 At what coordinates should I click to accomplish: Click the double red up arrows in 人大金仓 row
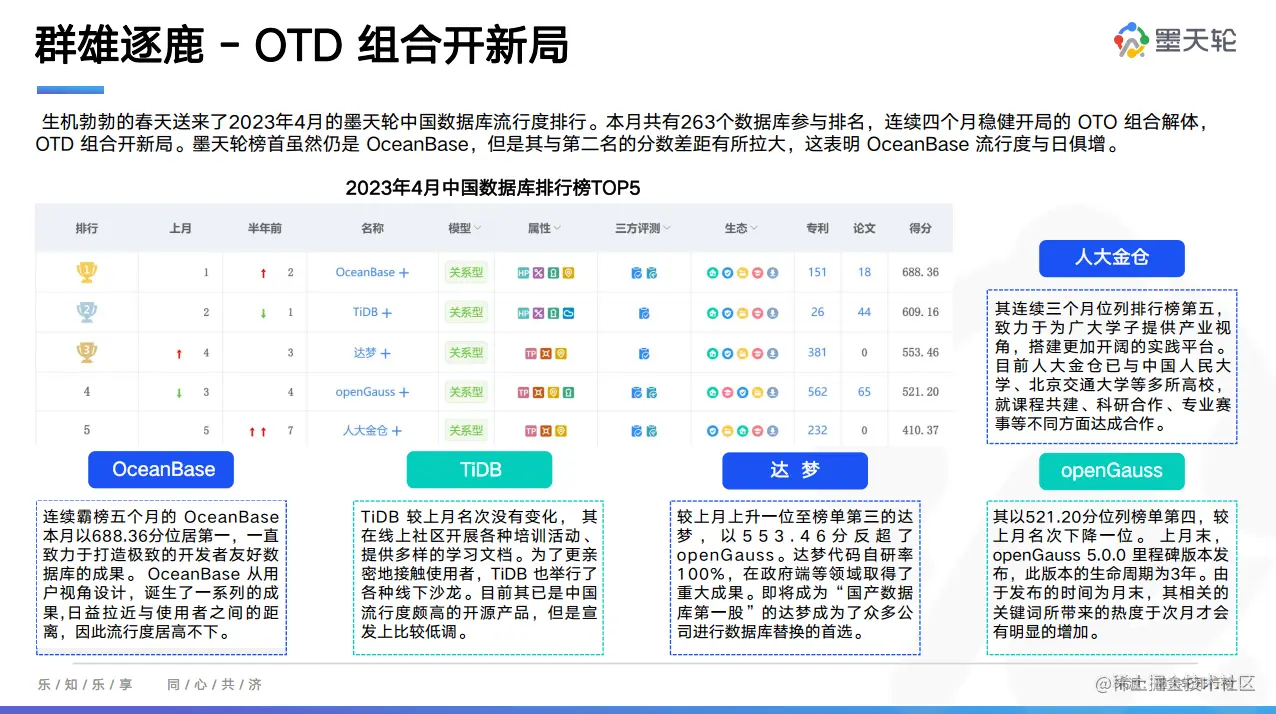click(x=258, y=431)
